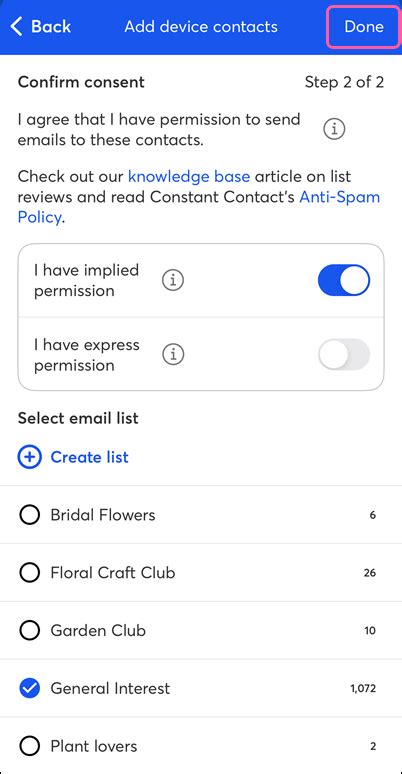Tap the General Interest 1,072 count
Viewport: 402px width, 774px height.
click(363, 688)
